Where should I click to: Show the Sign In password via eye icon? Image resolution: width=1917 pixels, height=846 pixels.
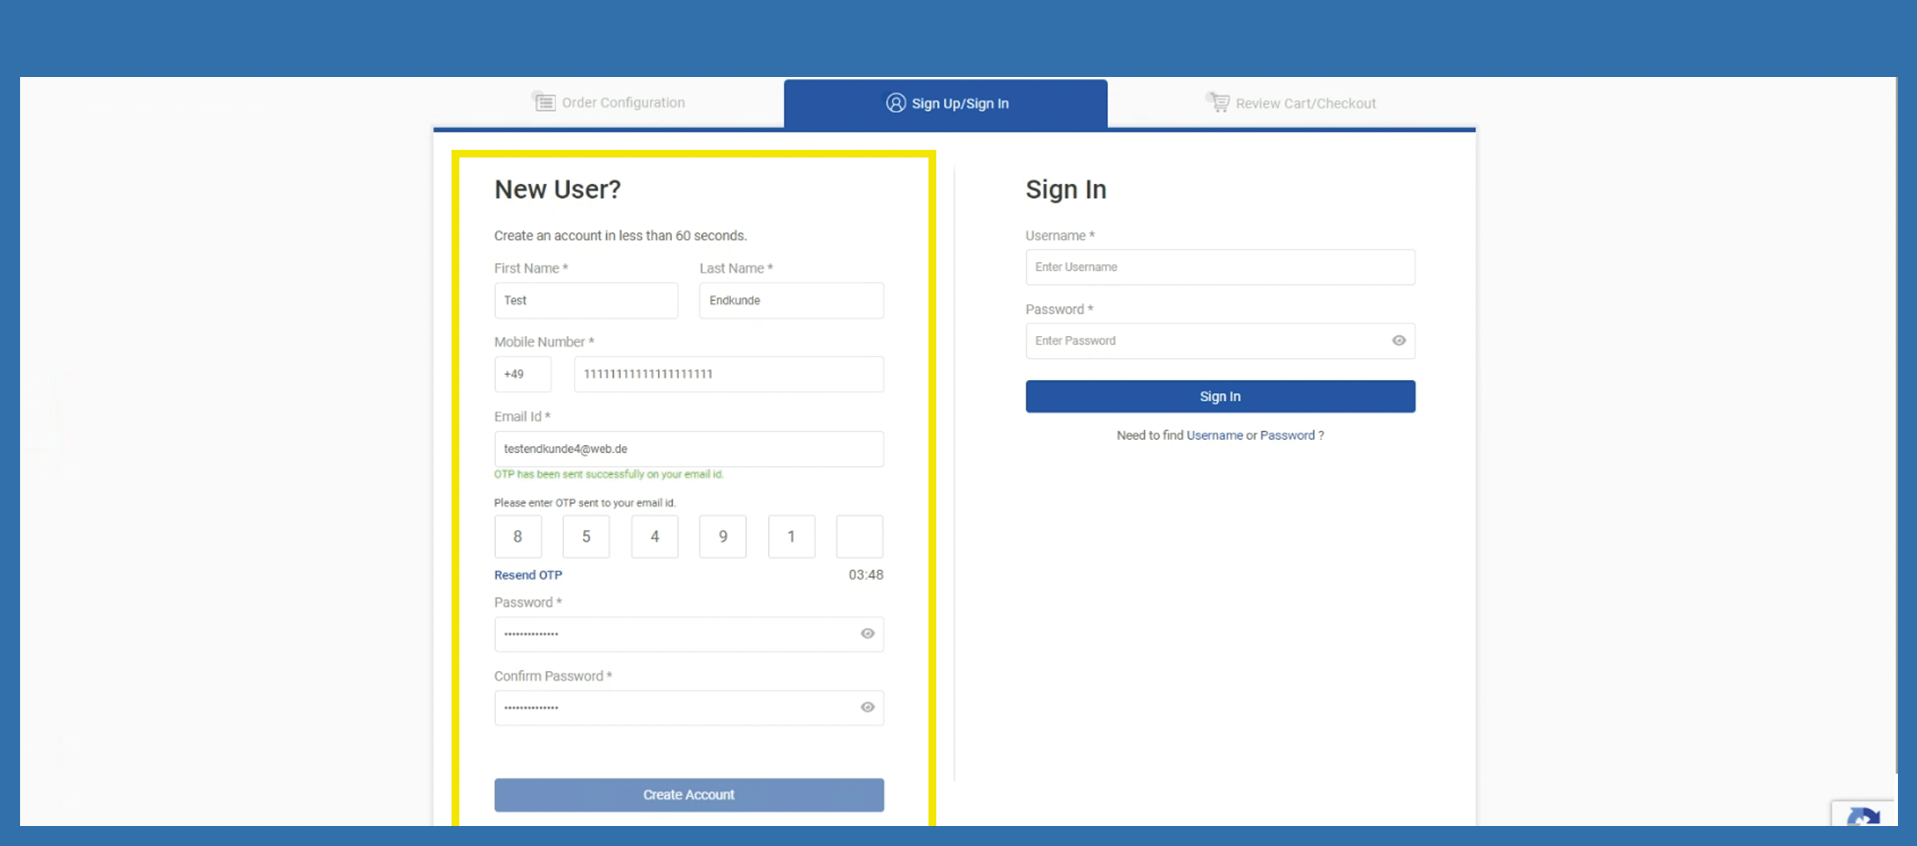(1399, 341)
